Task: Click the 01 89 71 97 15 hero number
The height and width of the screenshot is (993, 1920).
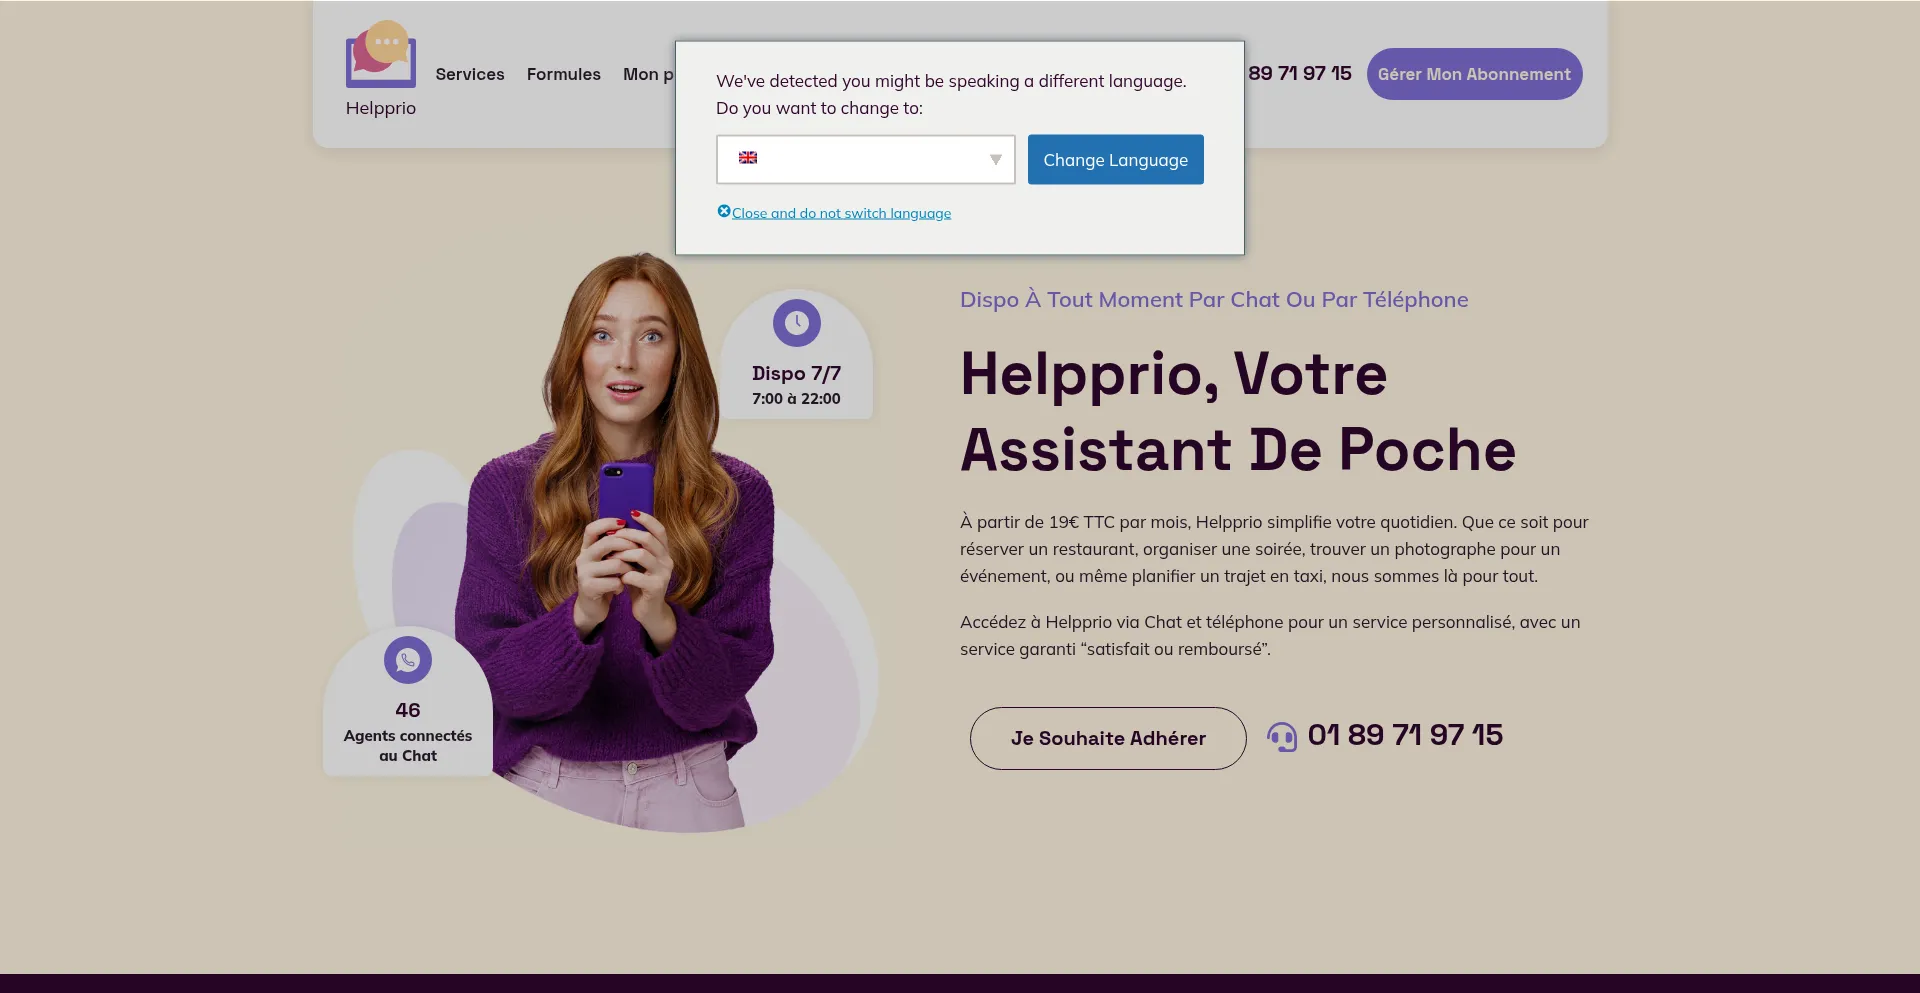Action: [x=1405, y=735]
